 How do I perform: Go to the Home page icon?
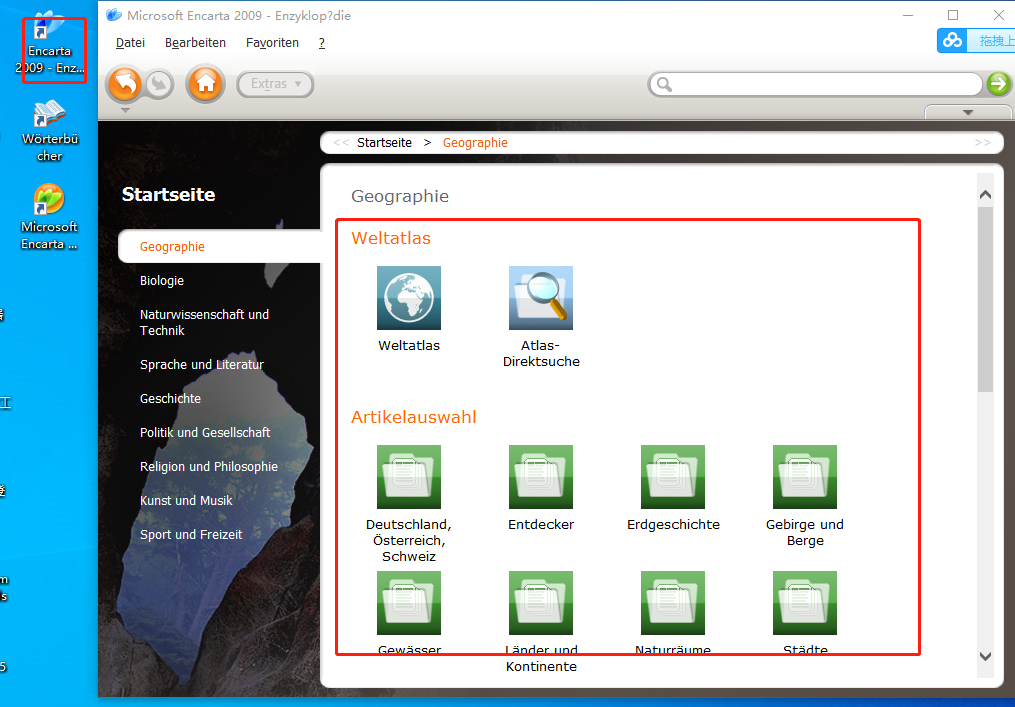205,84
